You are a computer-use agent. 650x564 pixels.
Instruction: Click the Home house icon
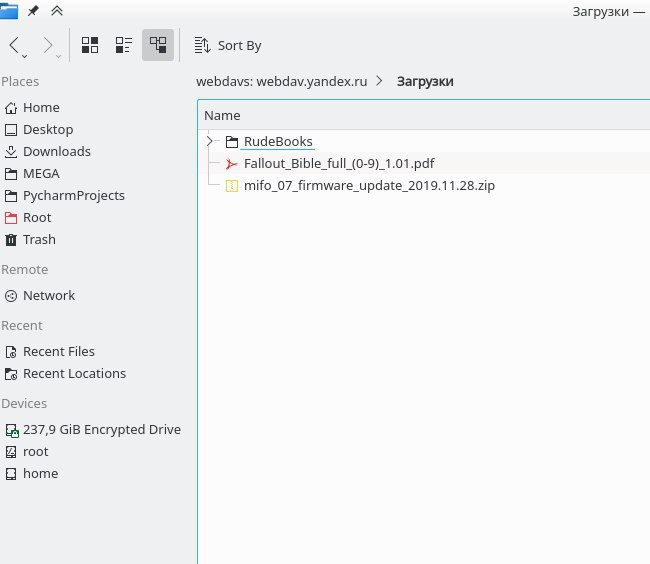tap(11, 108)
